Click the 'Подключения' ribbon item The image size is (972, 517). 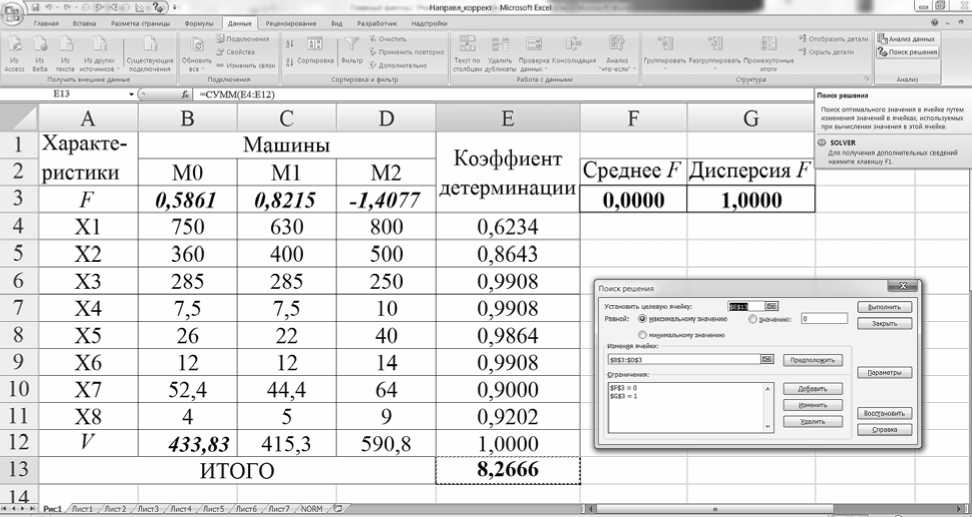click(242, 38)
